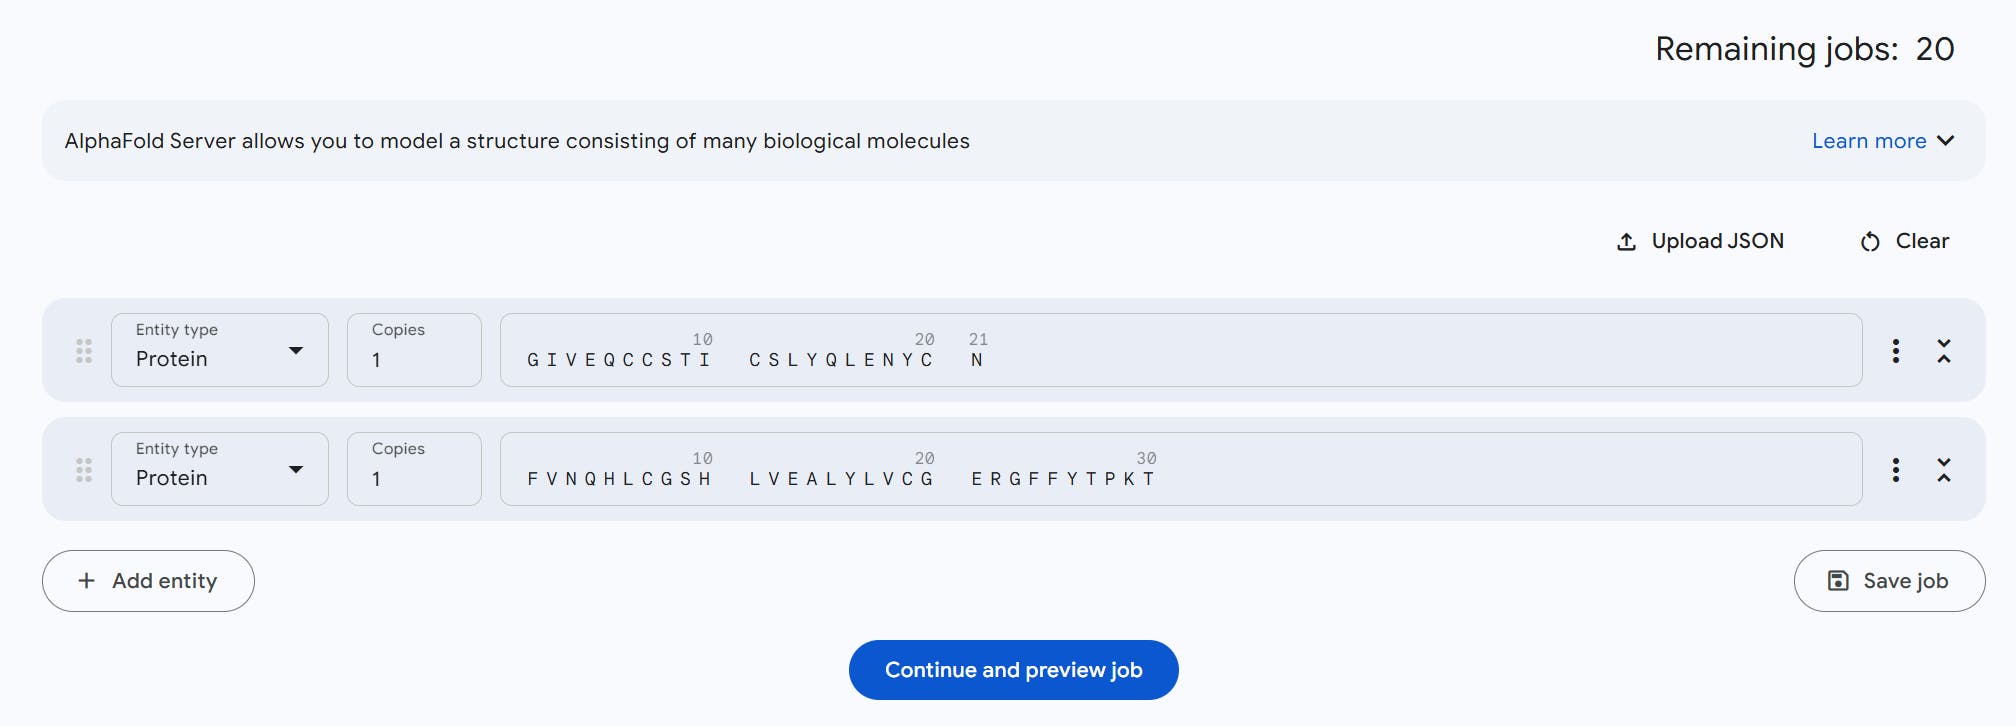Screen dimensions: 2016x726
Task: Click the Clear button label
Action: 1921,241
